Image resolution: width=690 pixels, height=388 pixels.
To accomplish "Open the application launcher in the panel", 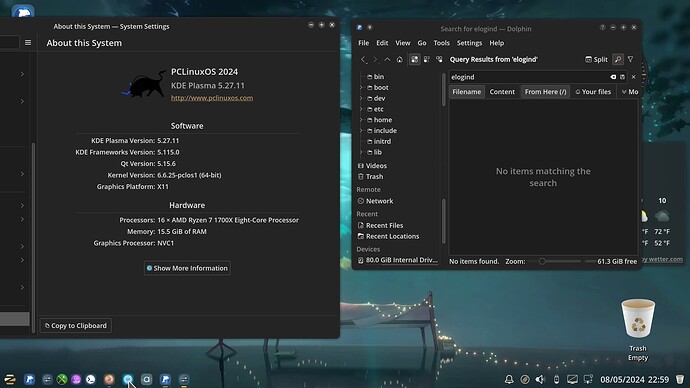I will coord(10,379).
